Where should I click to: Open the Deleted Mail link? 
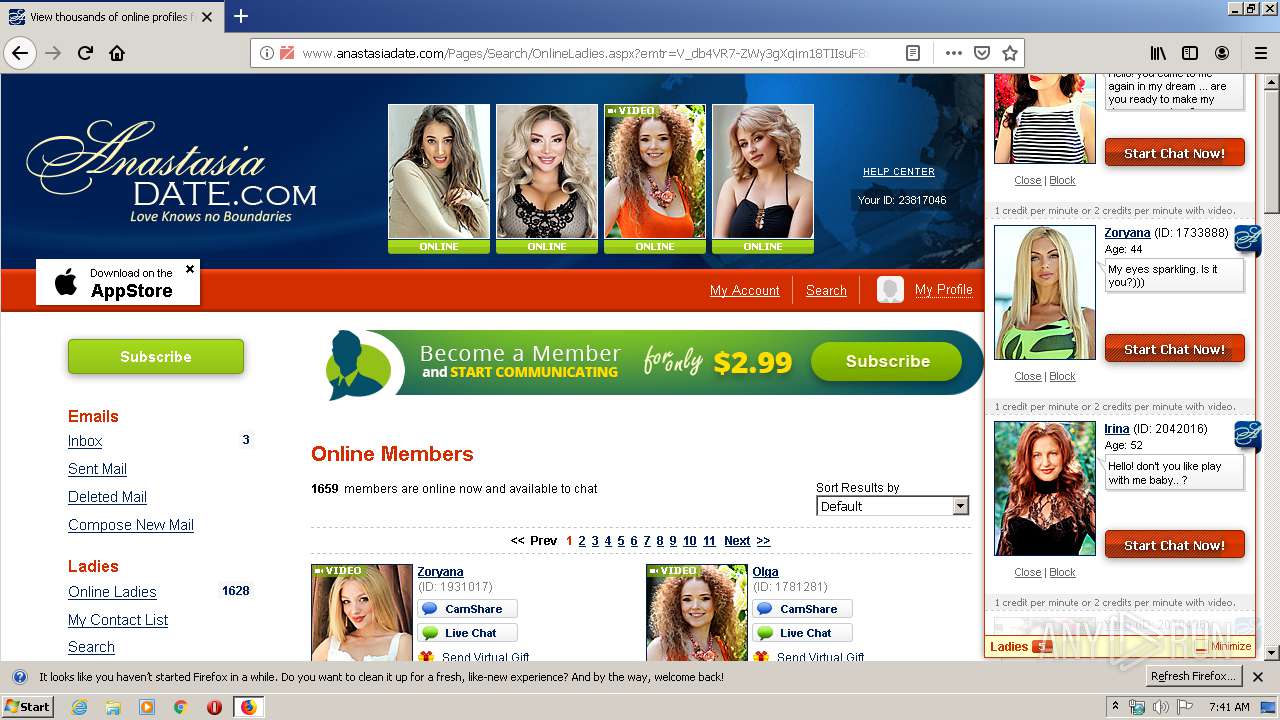(x=107, y=497)
